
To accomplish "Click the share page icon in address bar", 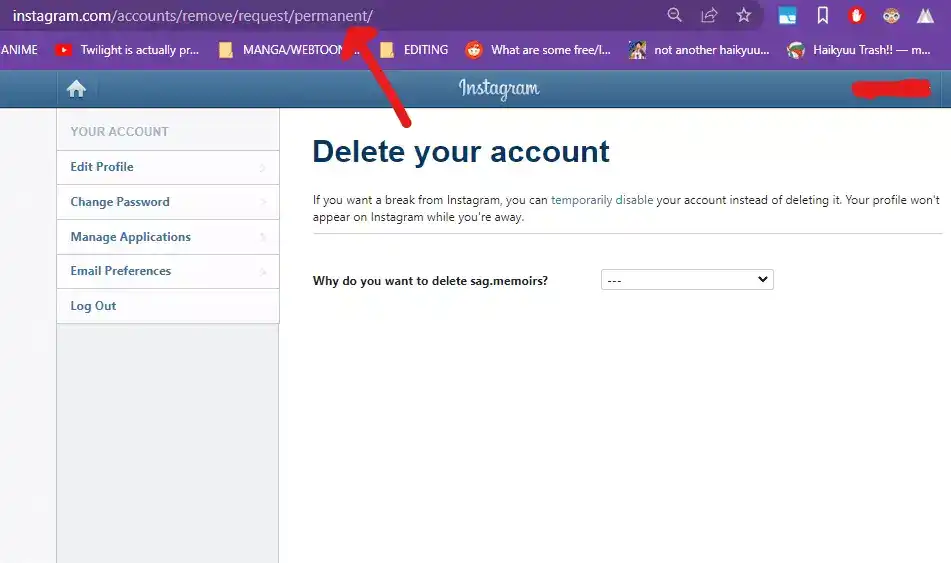I will [x=709, y=15].
